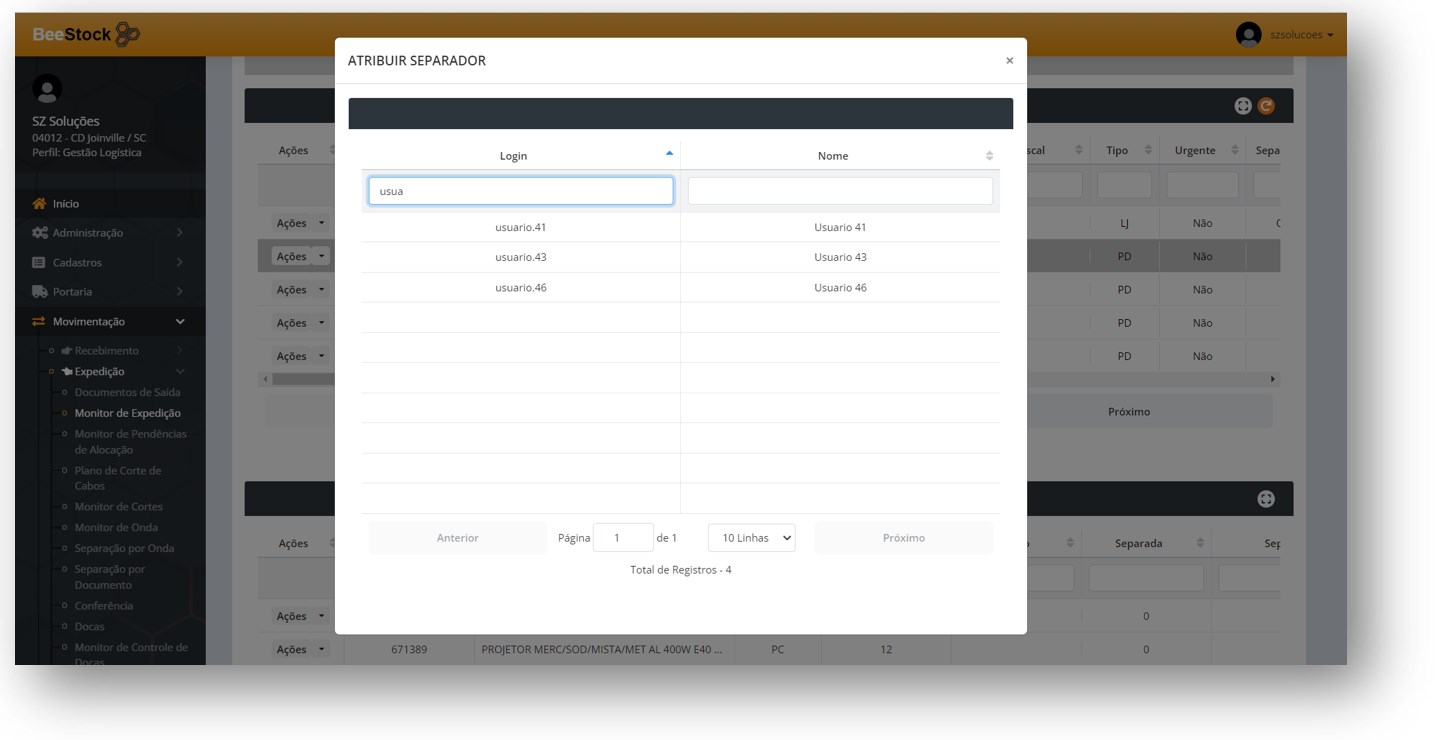The image size is (1448, 740).
Task: Click the Início home icon
Action: coord(40,204)
